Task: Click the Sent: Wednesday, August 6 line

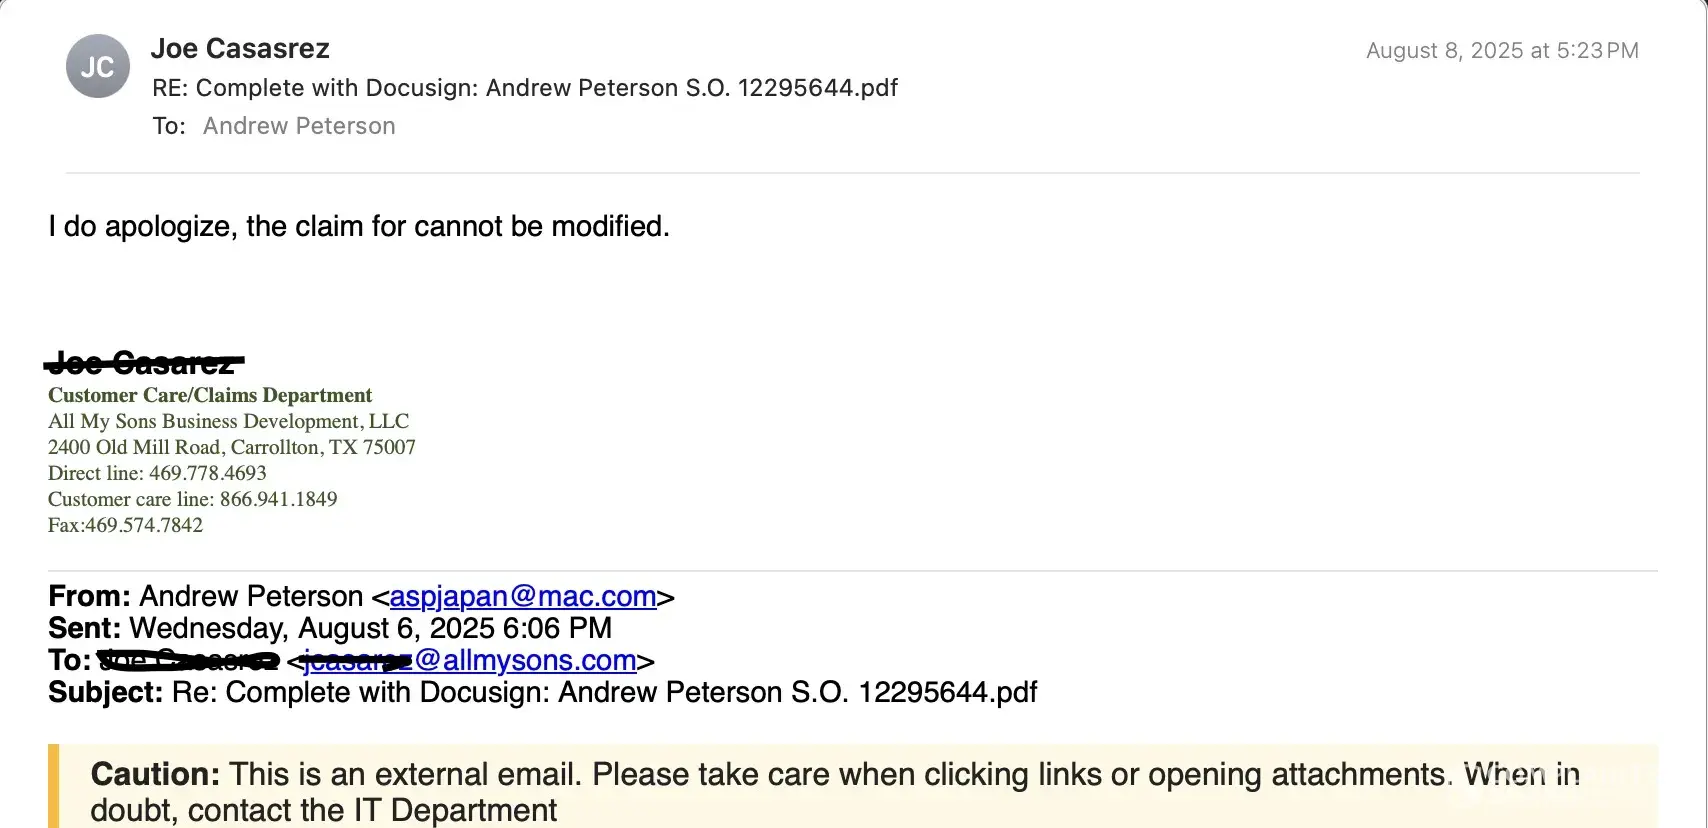Action: 330,629
